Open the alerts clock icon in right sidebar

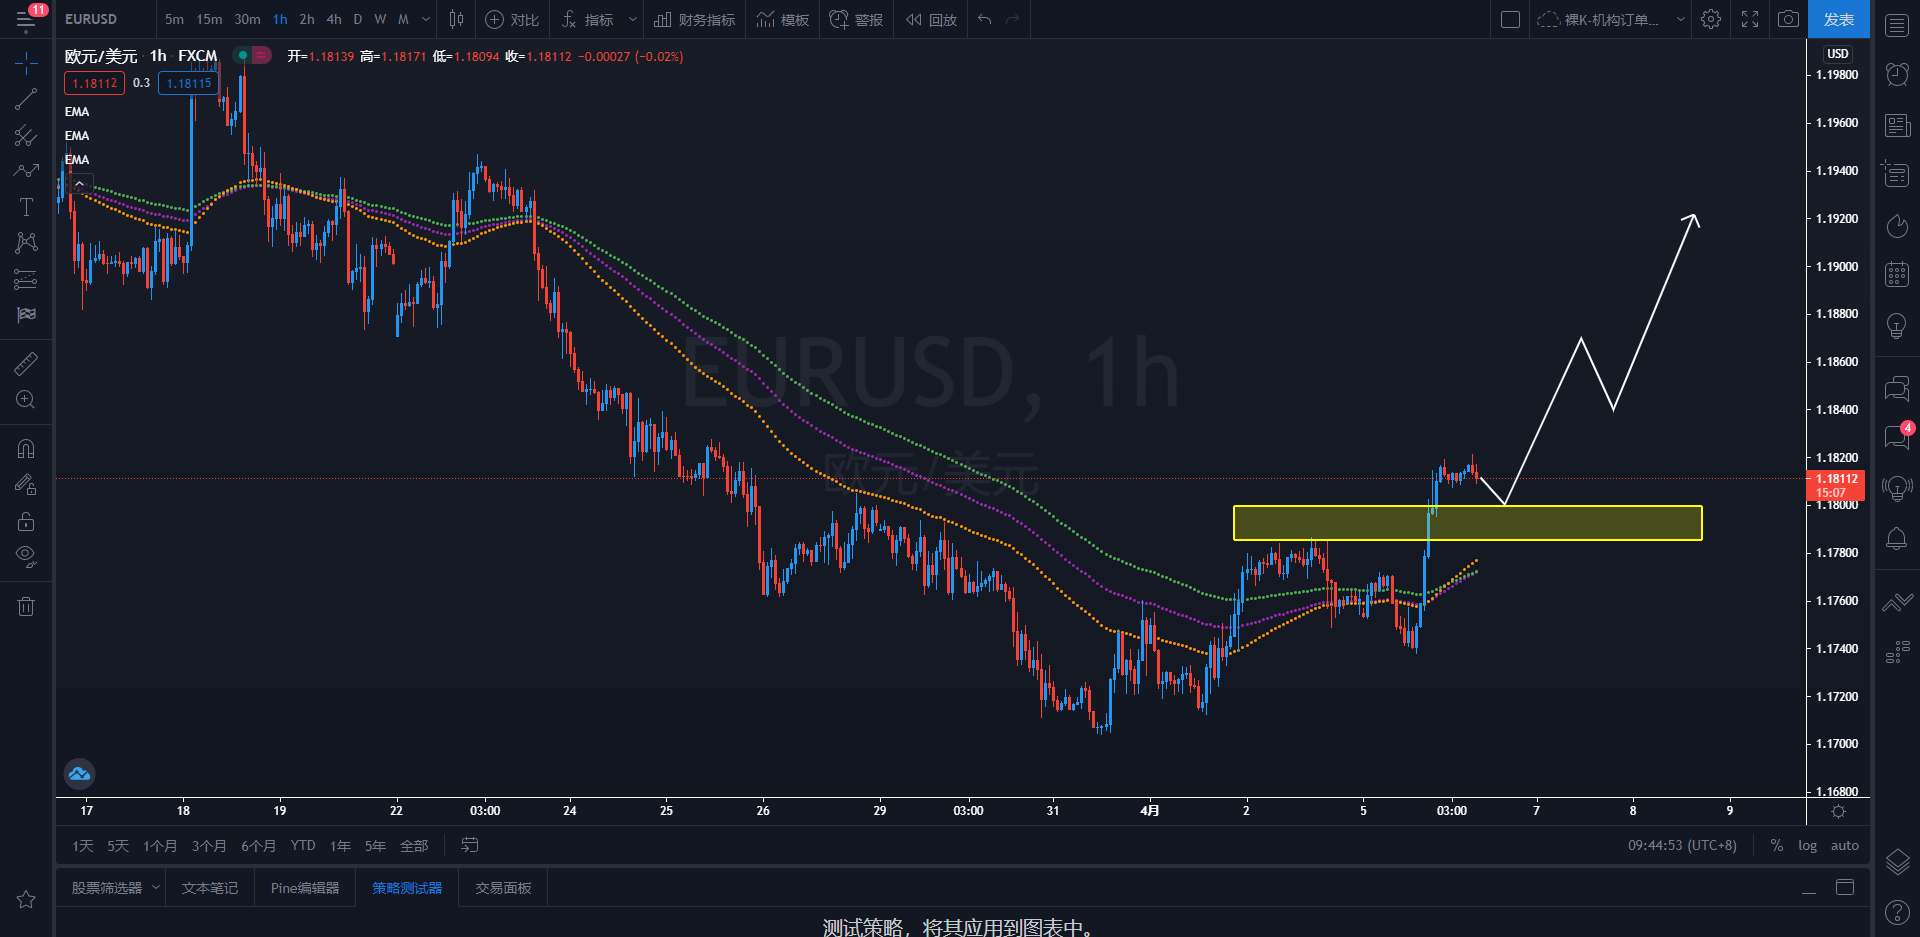(1896, 73)
